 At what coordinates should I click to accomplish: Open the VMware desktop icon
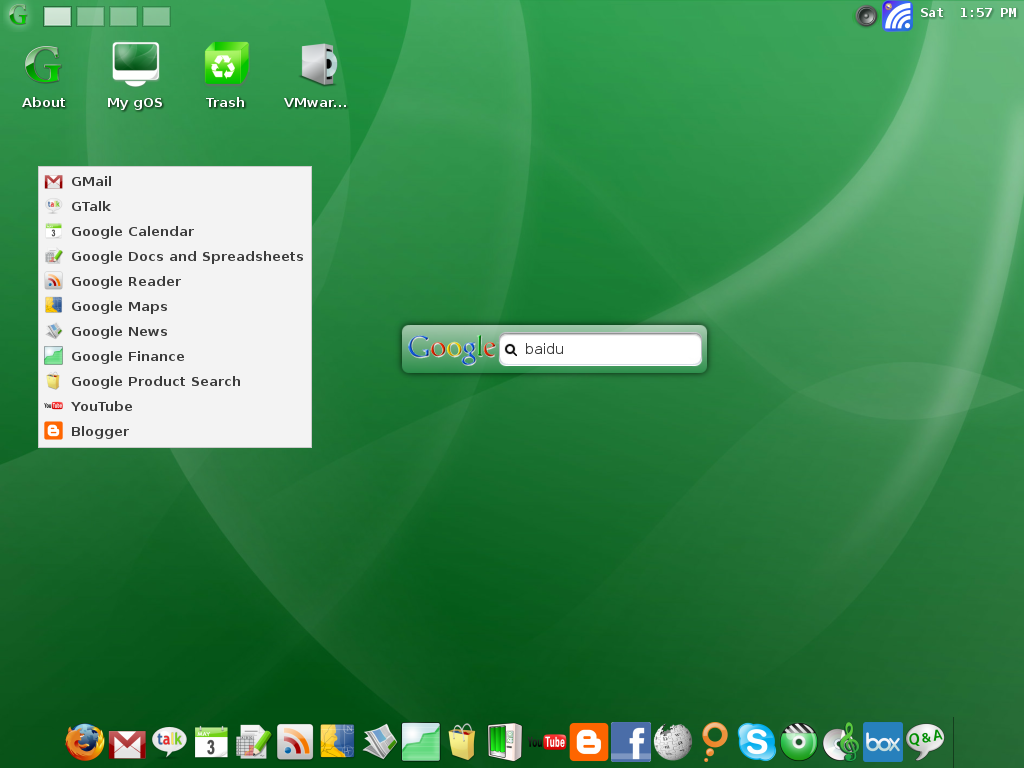(315, 76)
